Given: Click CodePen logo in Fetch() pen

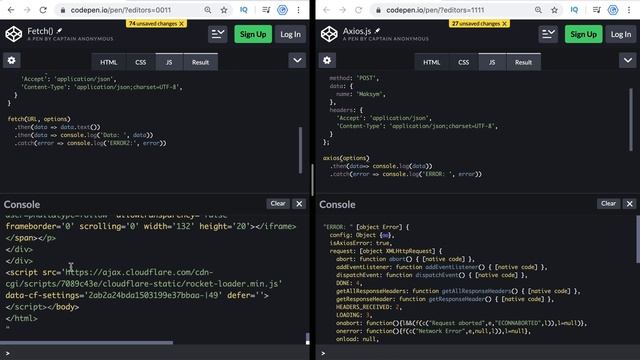Looking at the screenshot, I should tap(13, 34).
